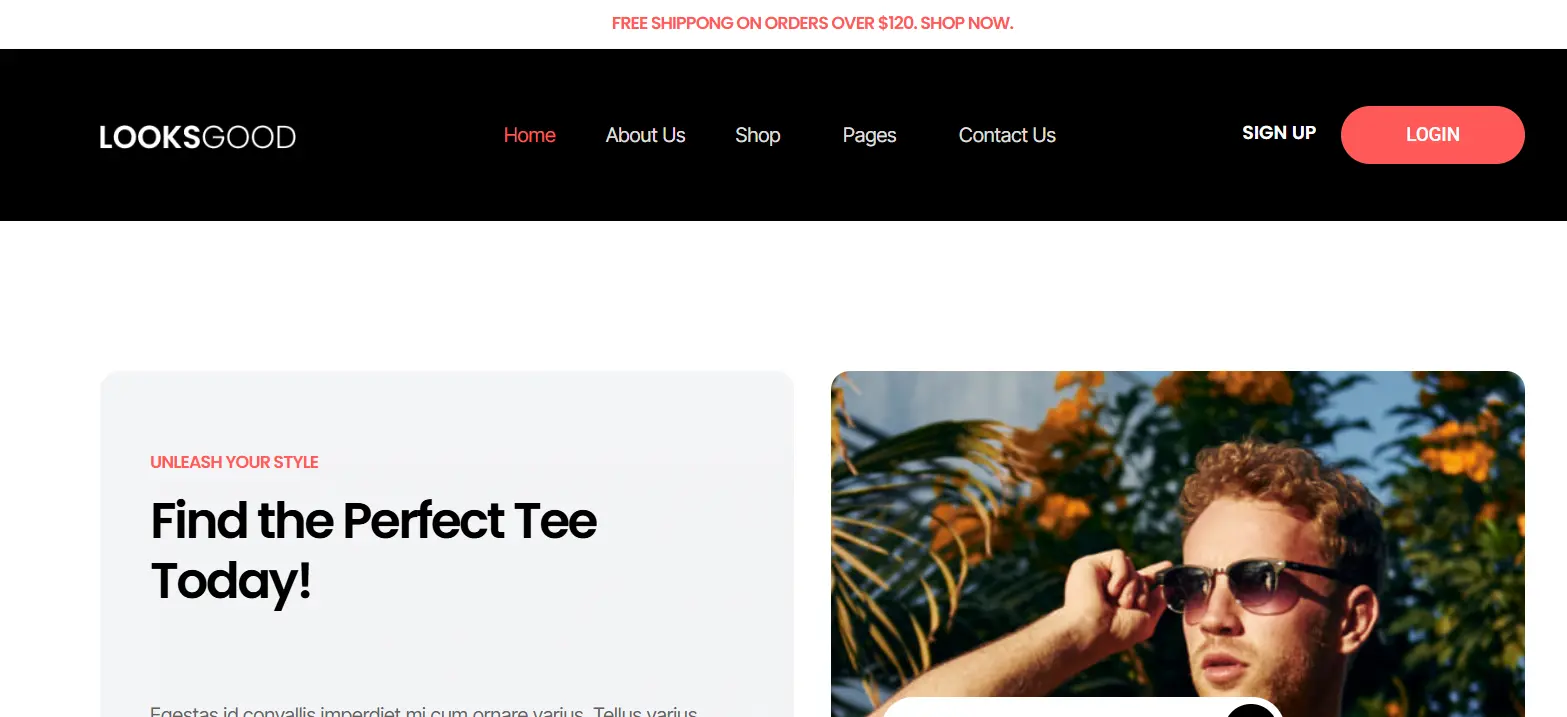Screen dimensions: 1567x717
Task: Click the hero photo of the man
Action: pyautogui.click(x=1177, y=544)
